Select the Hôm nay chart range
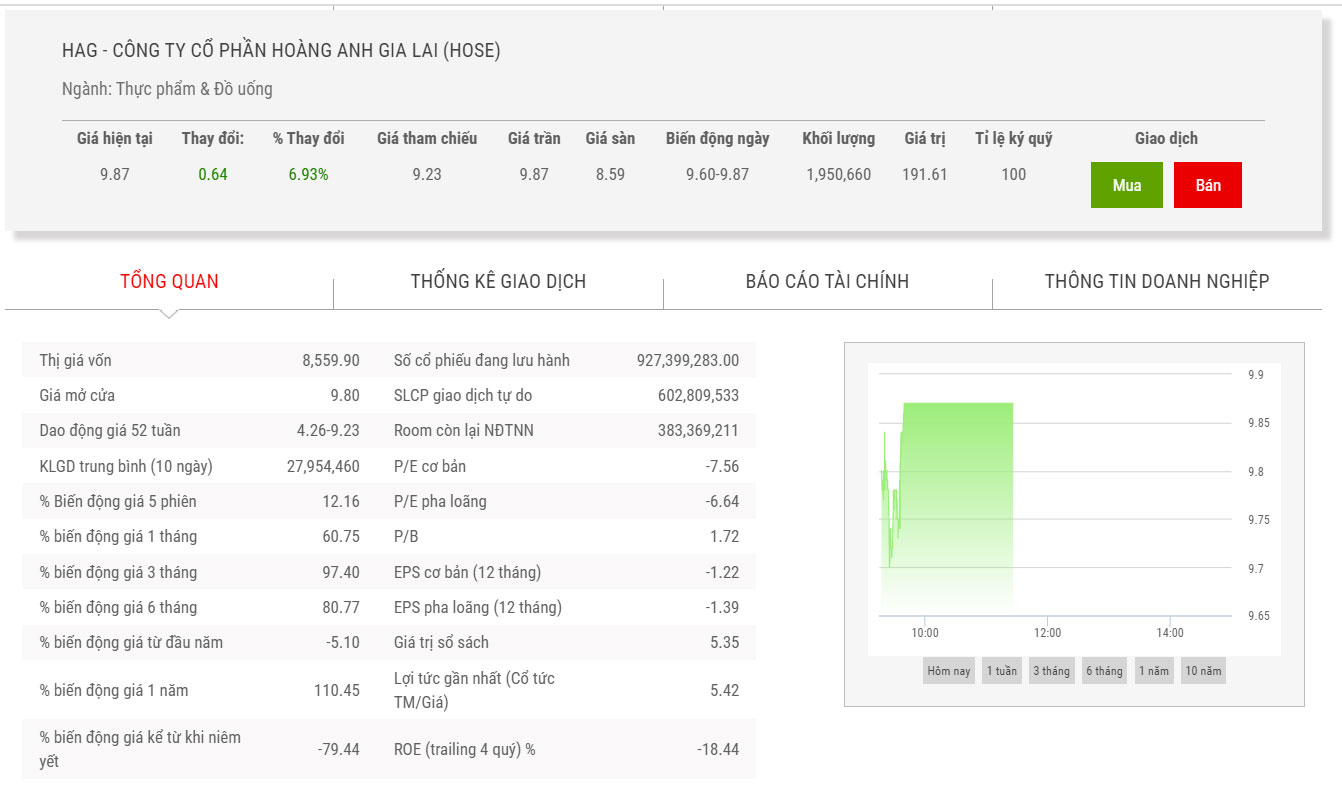 pyautogui.click(x=948, y=671)
